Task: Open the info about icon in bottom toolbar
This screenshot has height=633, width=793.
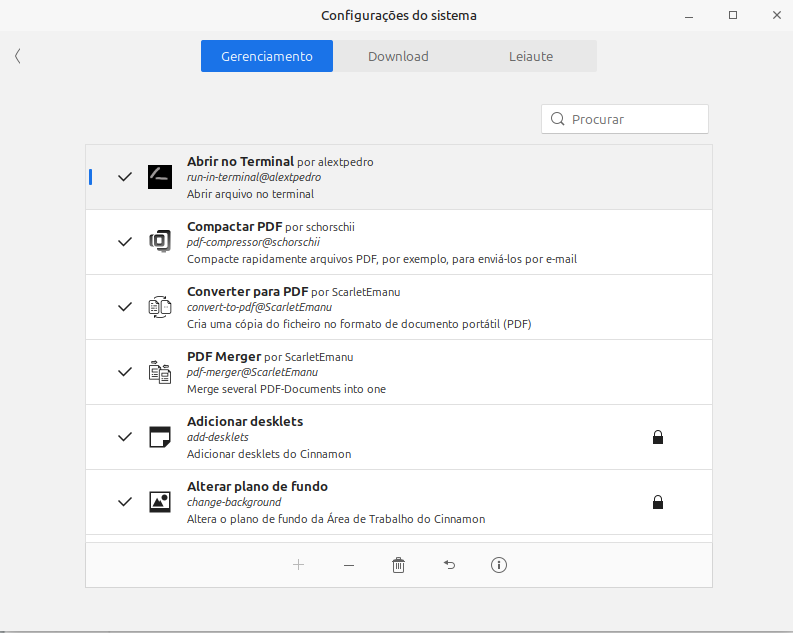Action: (x=499, y=565)
